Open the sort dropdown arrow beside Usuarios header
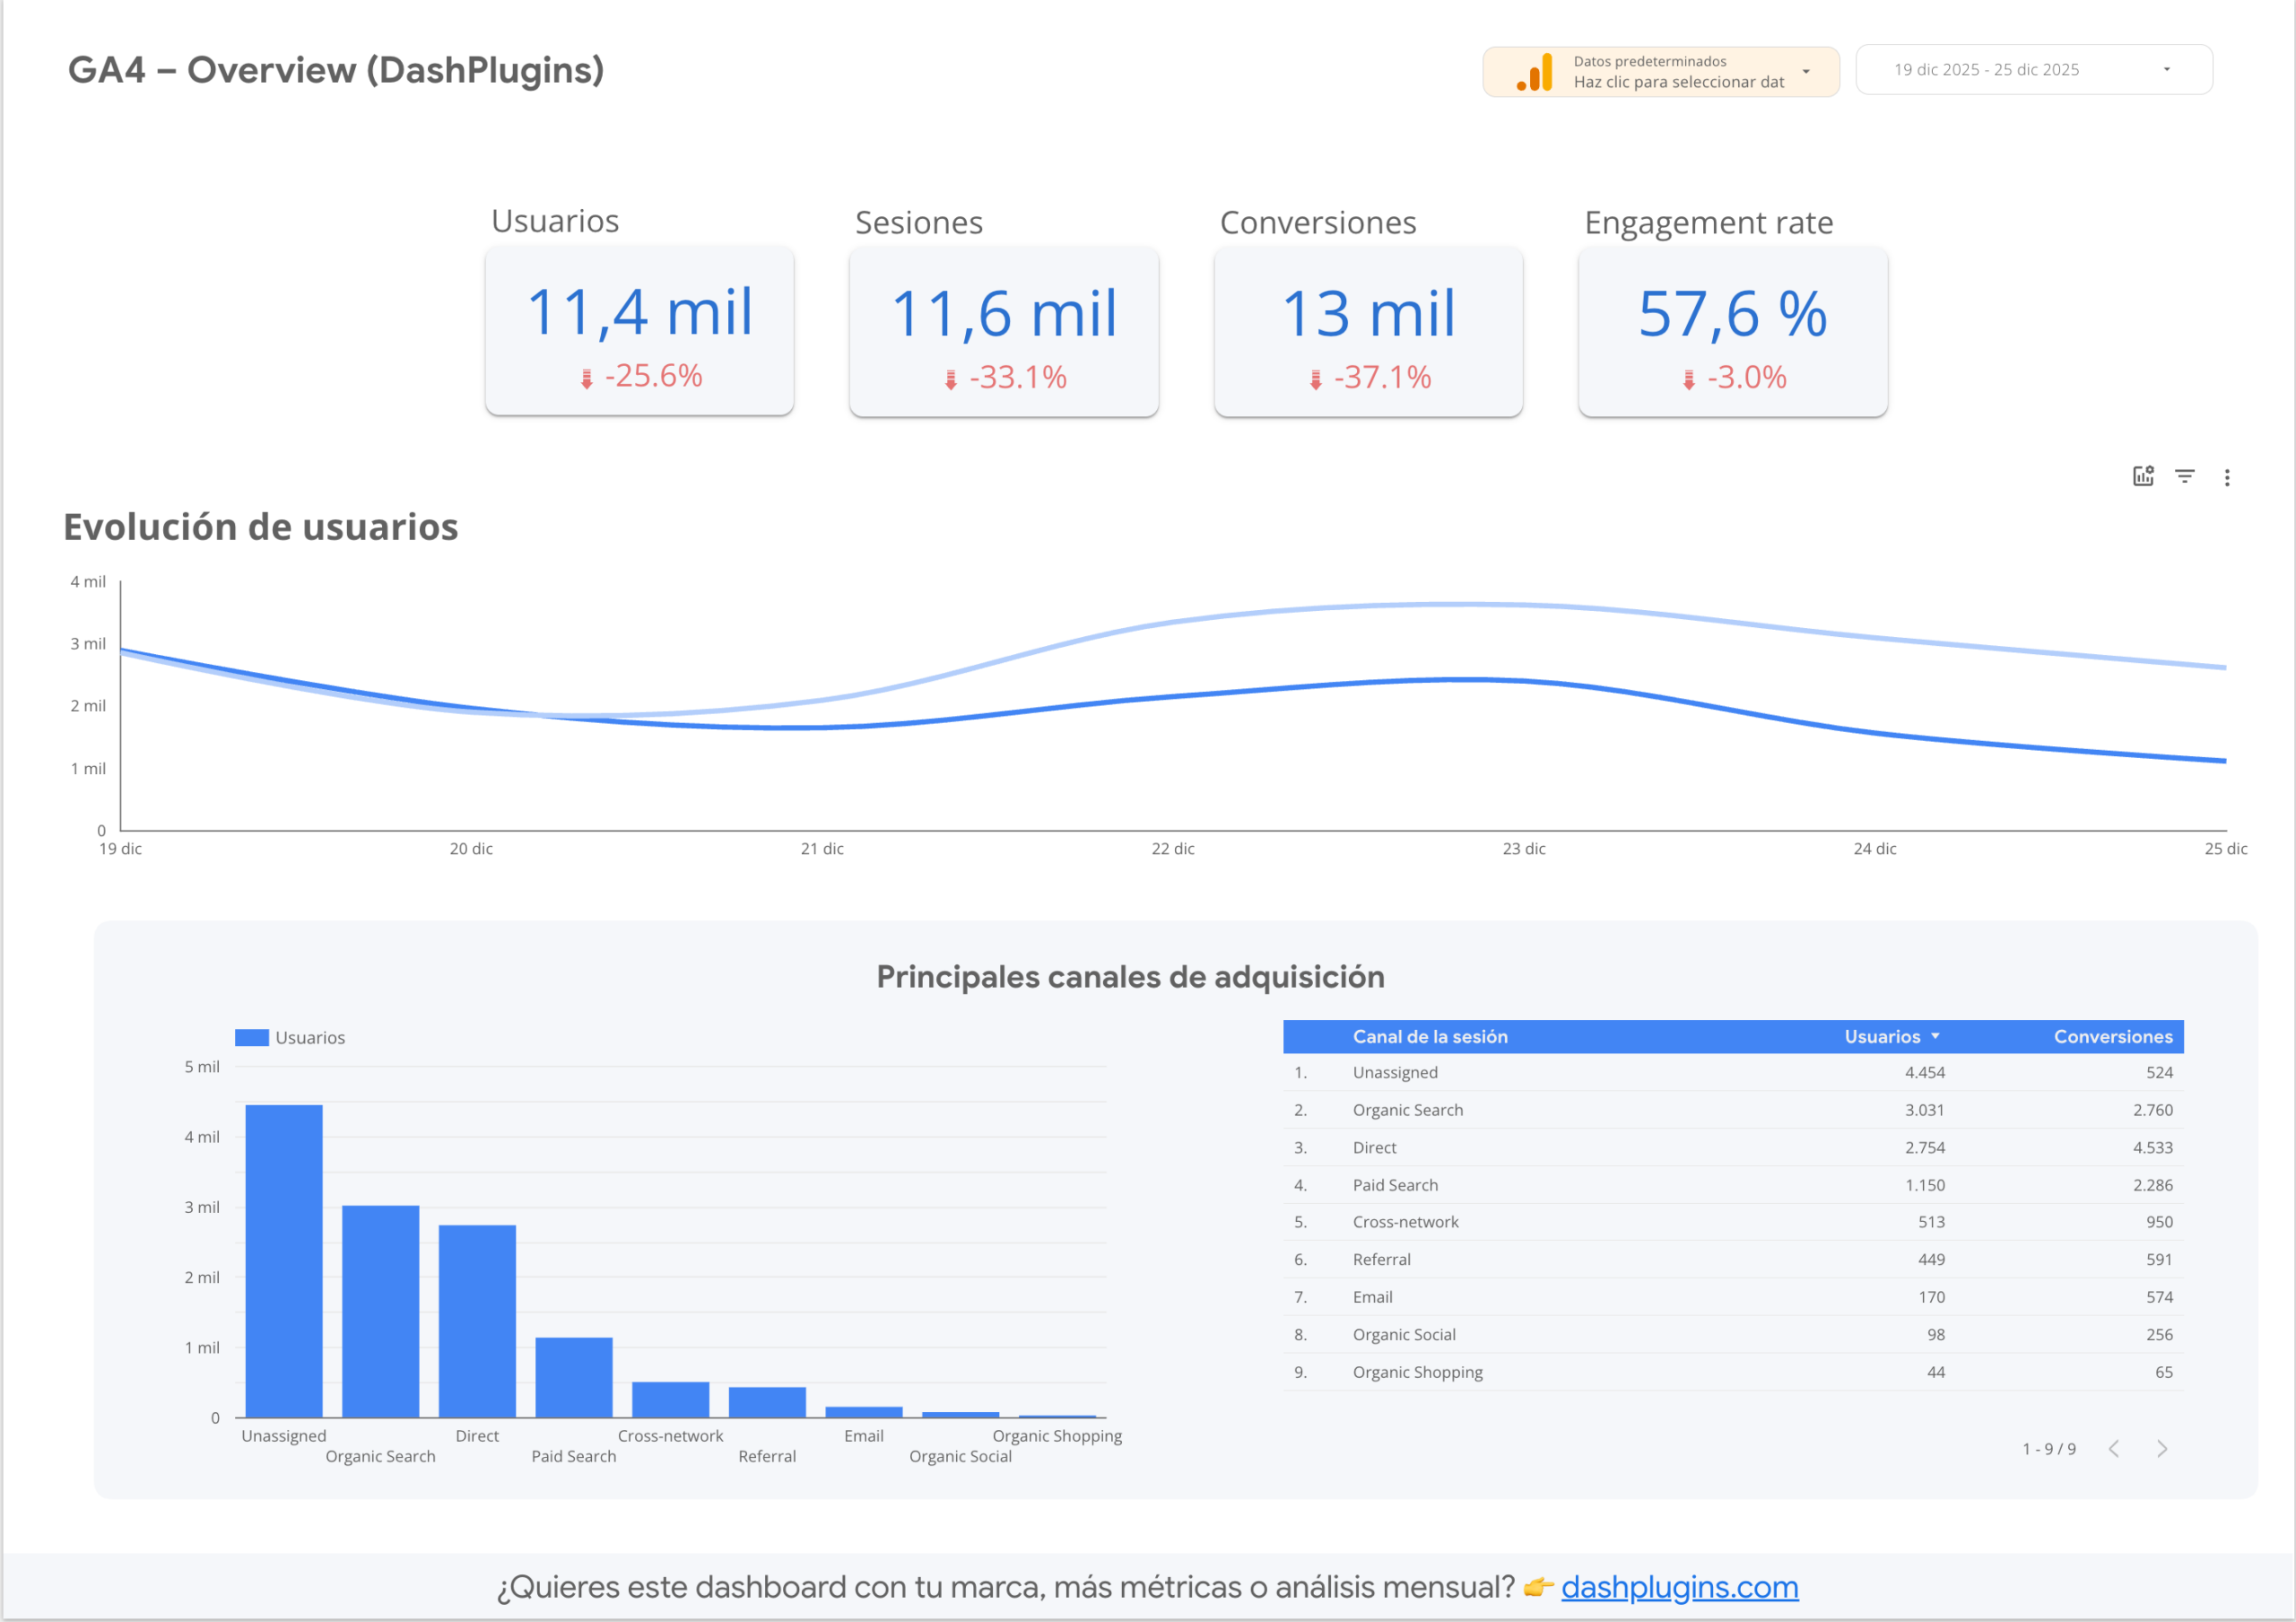 [x=1936, y=1037]
